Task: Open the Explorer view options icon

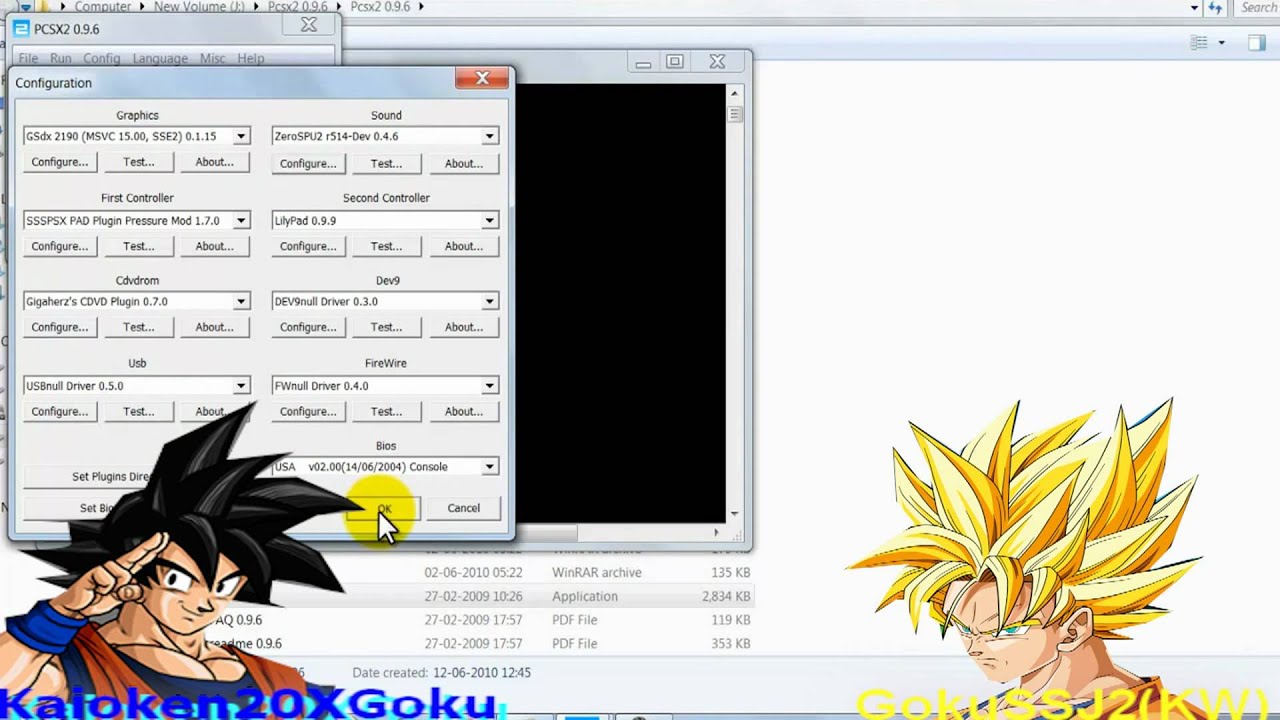Action: click(1199, 43)
